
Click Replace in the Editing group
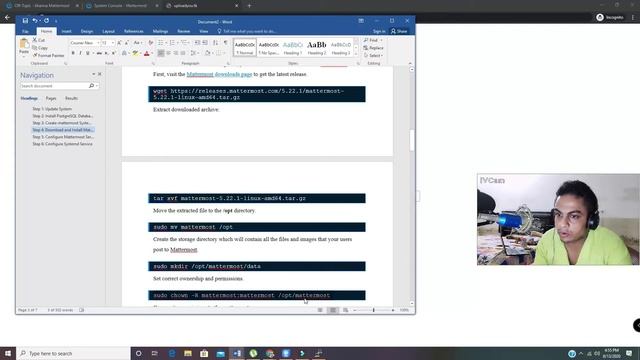pyautogui.click(x=373, y=48)
